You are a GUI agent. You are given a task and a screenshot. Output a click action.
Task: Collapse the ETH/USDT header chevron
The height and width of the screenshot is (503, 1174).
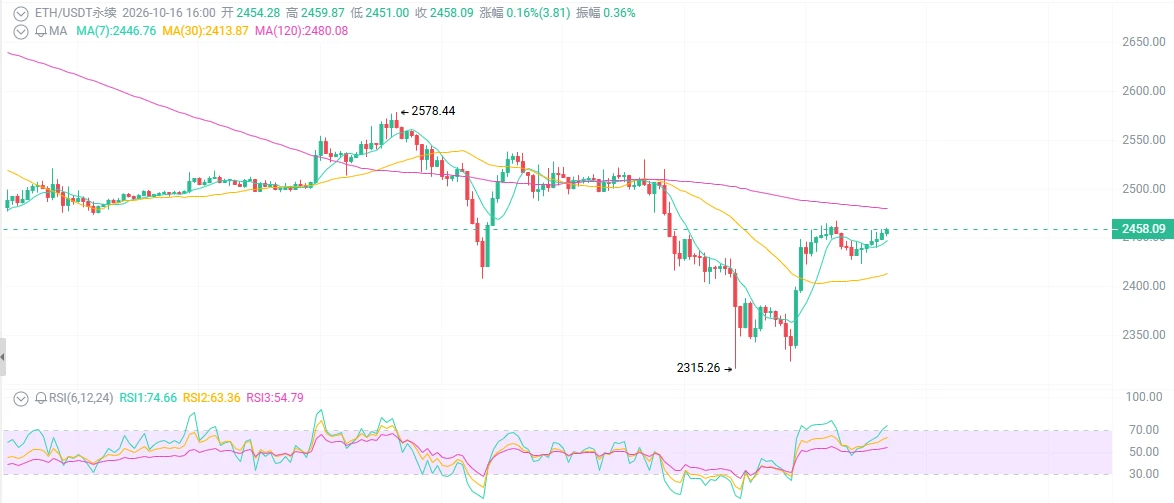click(x=22, y=13)
